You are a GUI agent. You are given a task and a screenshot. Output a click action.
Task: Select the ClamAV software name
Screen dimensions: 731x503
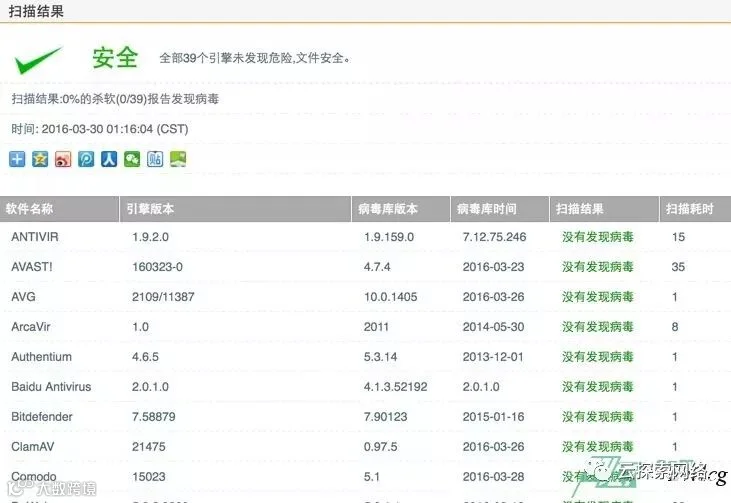pyautogui.click(x=33, y=447)
